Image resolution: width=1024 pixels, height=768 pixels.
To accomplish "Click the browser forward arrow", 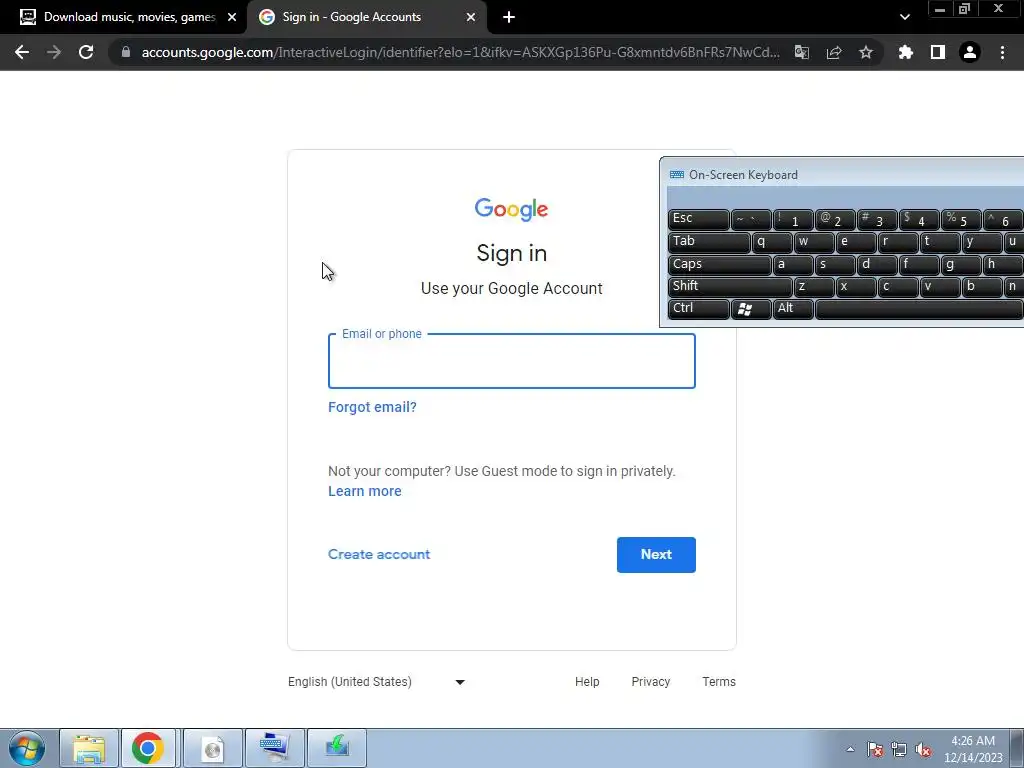I will (54, 52).
